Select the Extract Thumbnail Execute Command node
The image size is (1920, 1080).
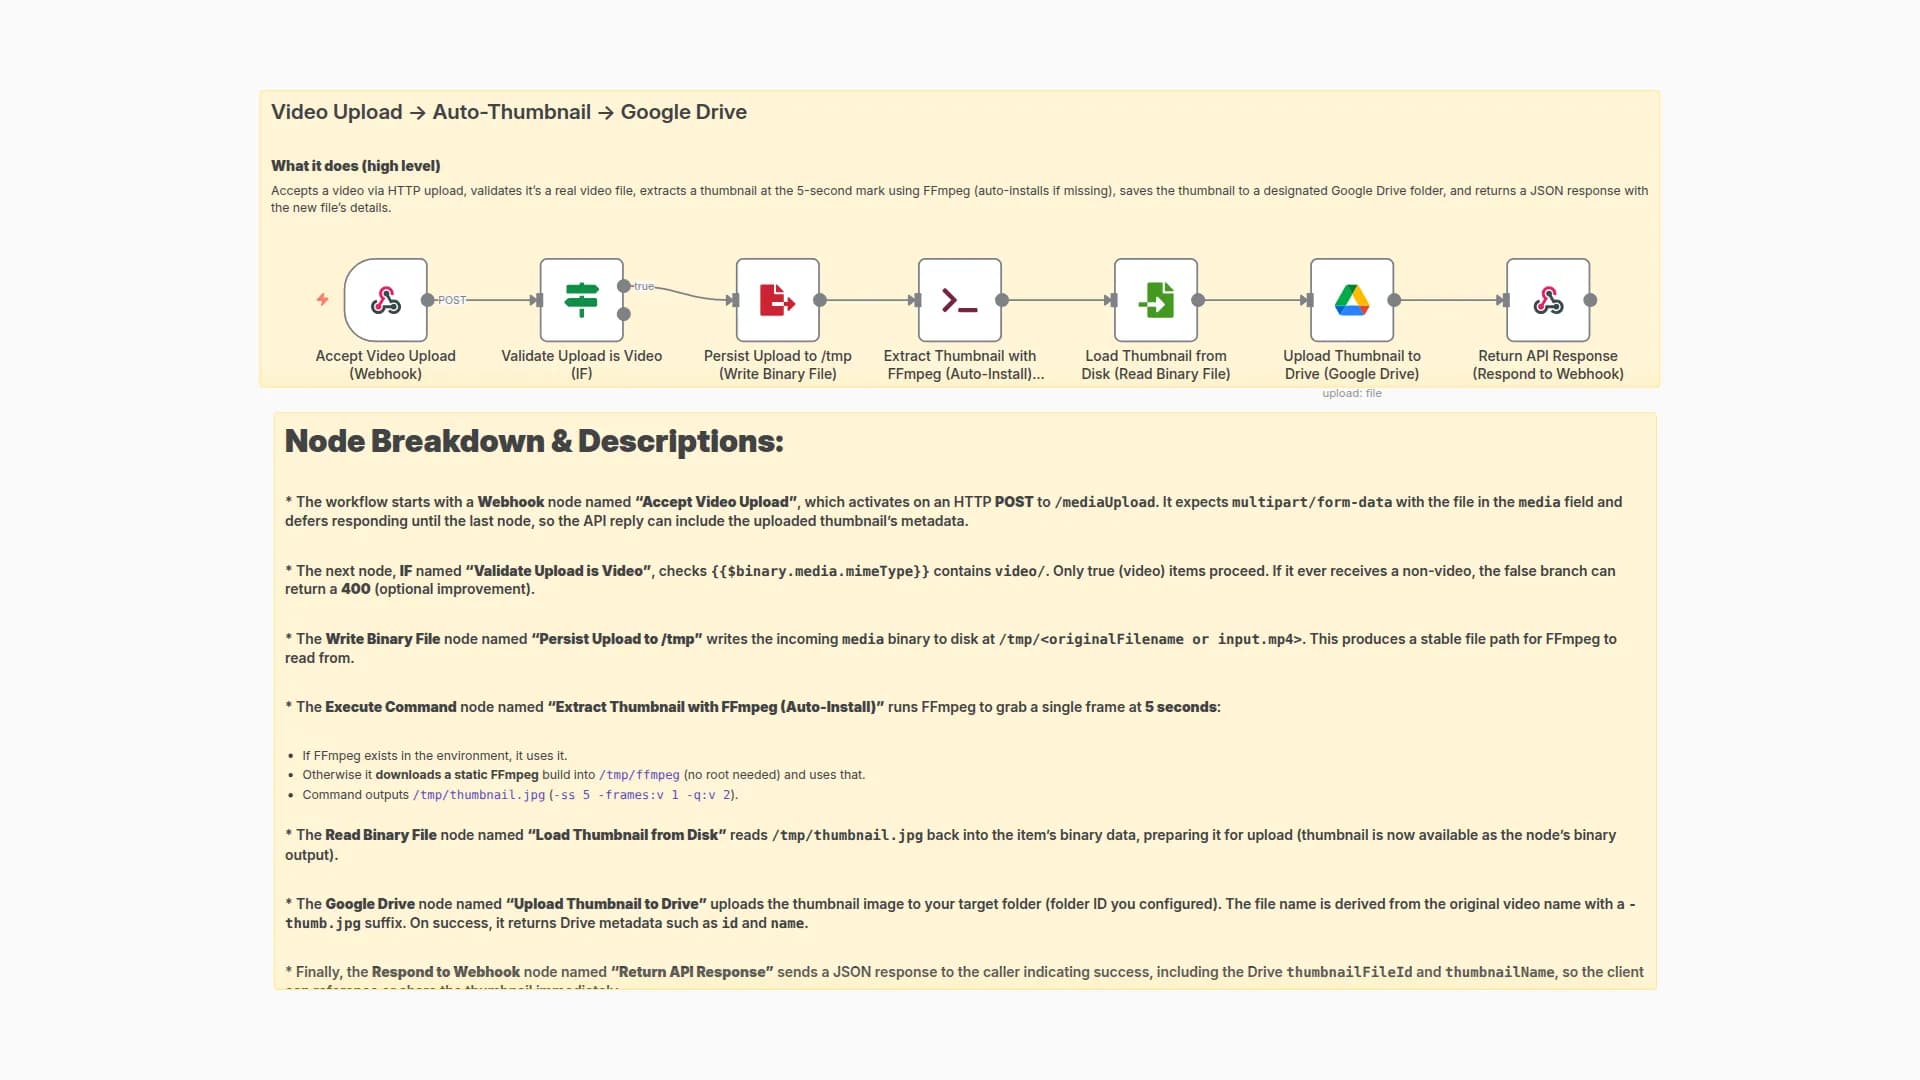[959, 300]
